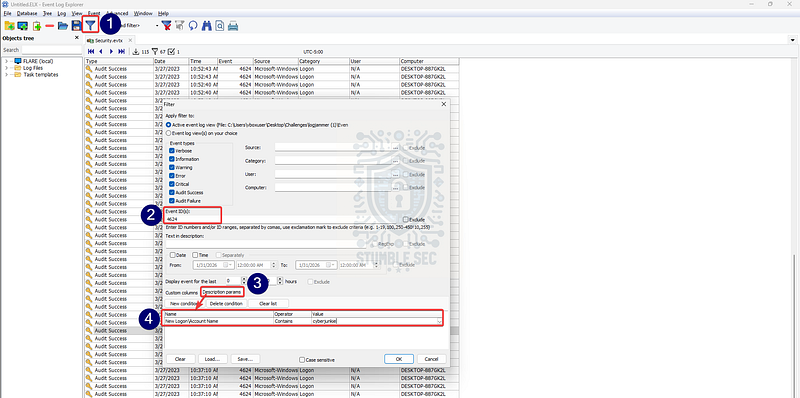Click the clear filter red X funnel icon

pos(166,25)
